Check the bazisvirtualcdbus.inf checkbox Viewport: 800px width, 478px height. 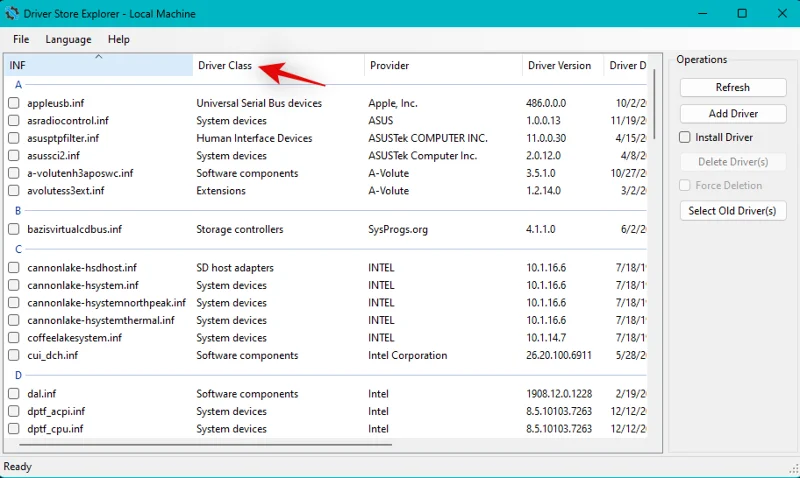pos(14,229)
